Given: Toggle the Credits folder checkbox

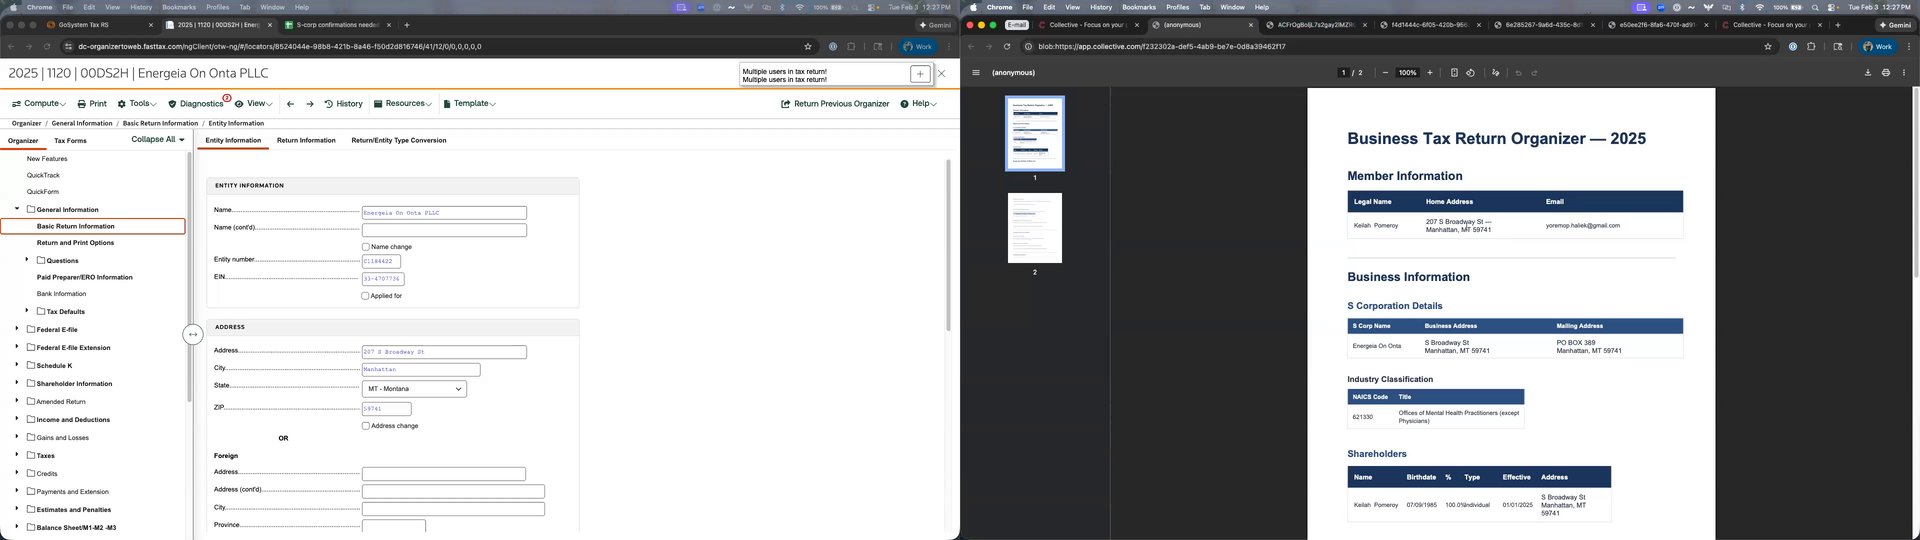Looking at the screenshot, I should (31, 473).
